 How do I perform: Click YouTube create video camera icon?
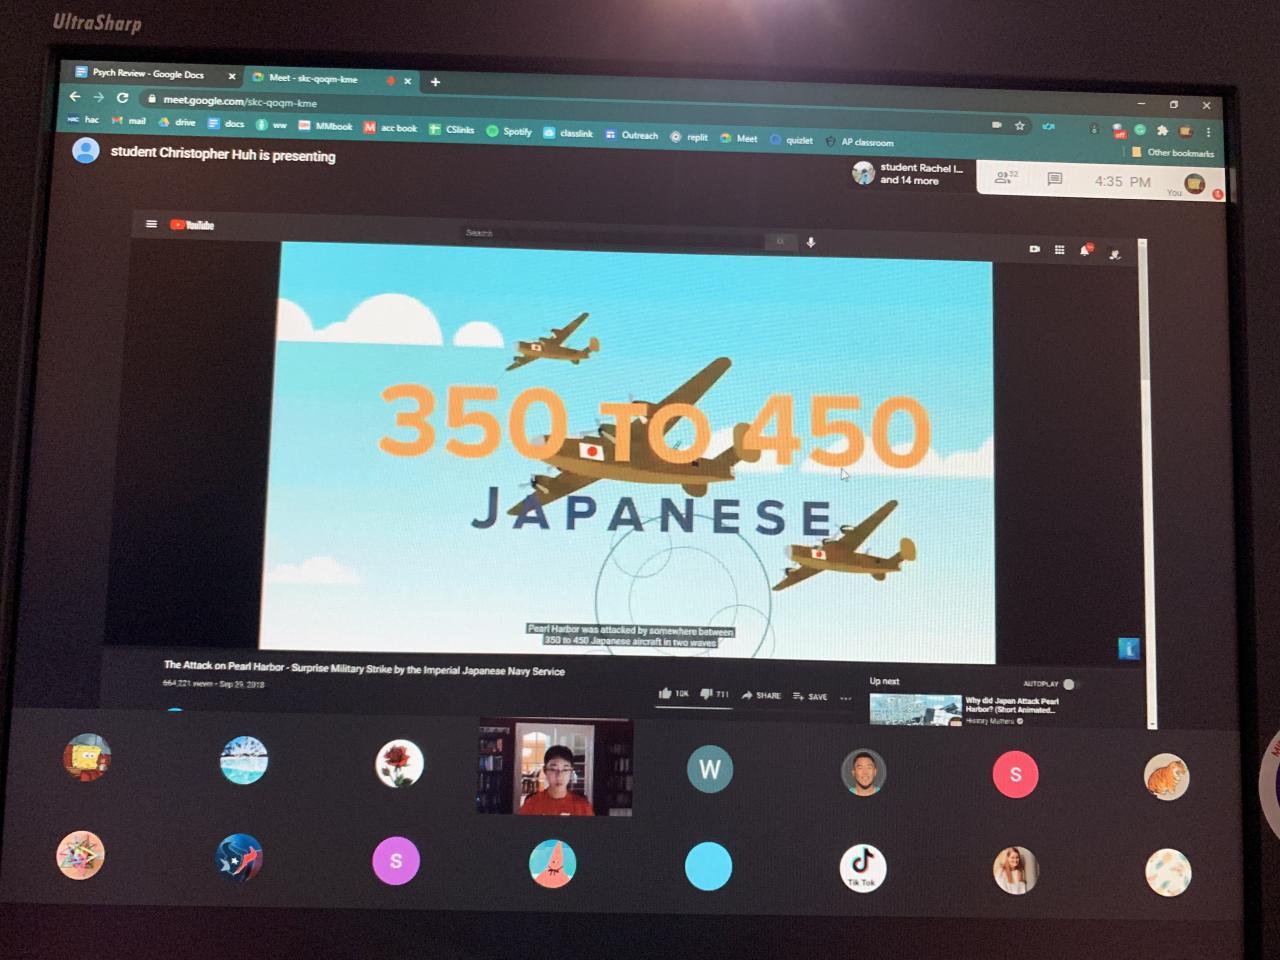pos(1035,249)
